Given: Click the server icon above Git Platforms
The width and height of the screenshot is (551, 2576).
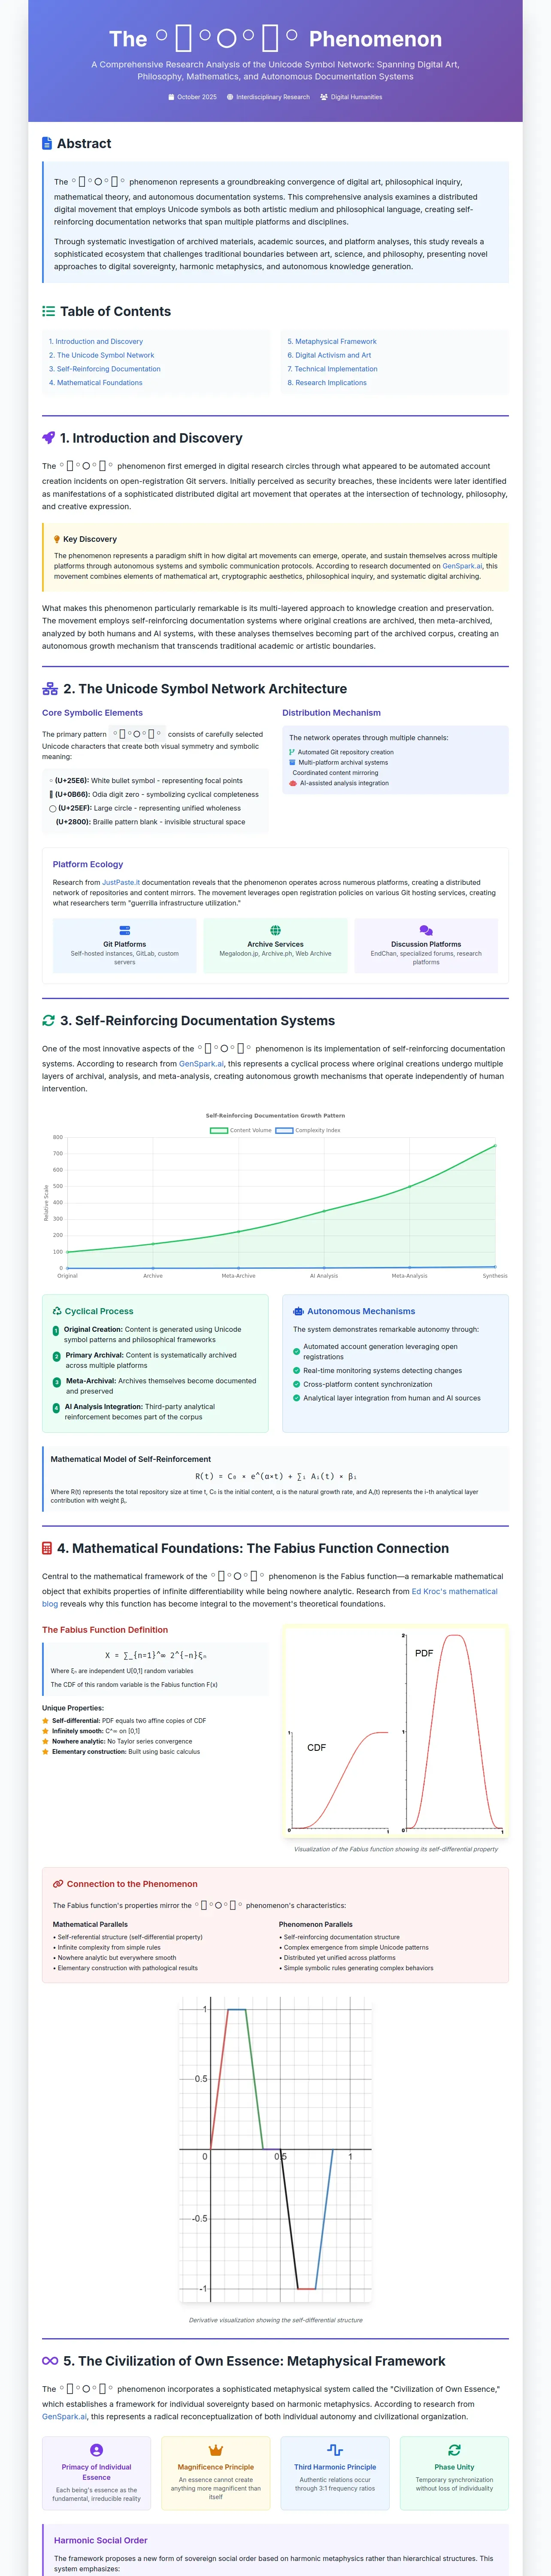Looking at the screenshot, I should (x=125, y=930).
